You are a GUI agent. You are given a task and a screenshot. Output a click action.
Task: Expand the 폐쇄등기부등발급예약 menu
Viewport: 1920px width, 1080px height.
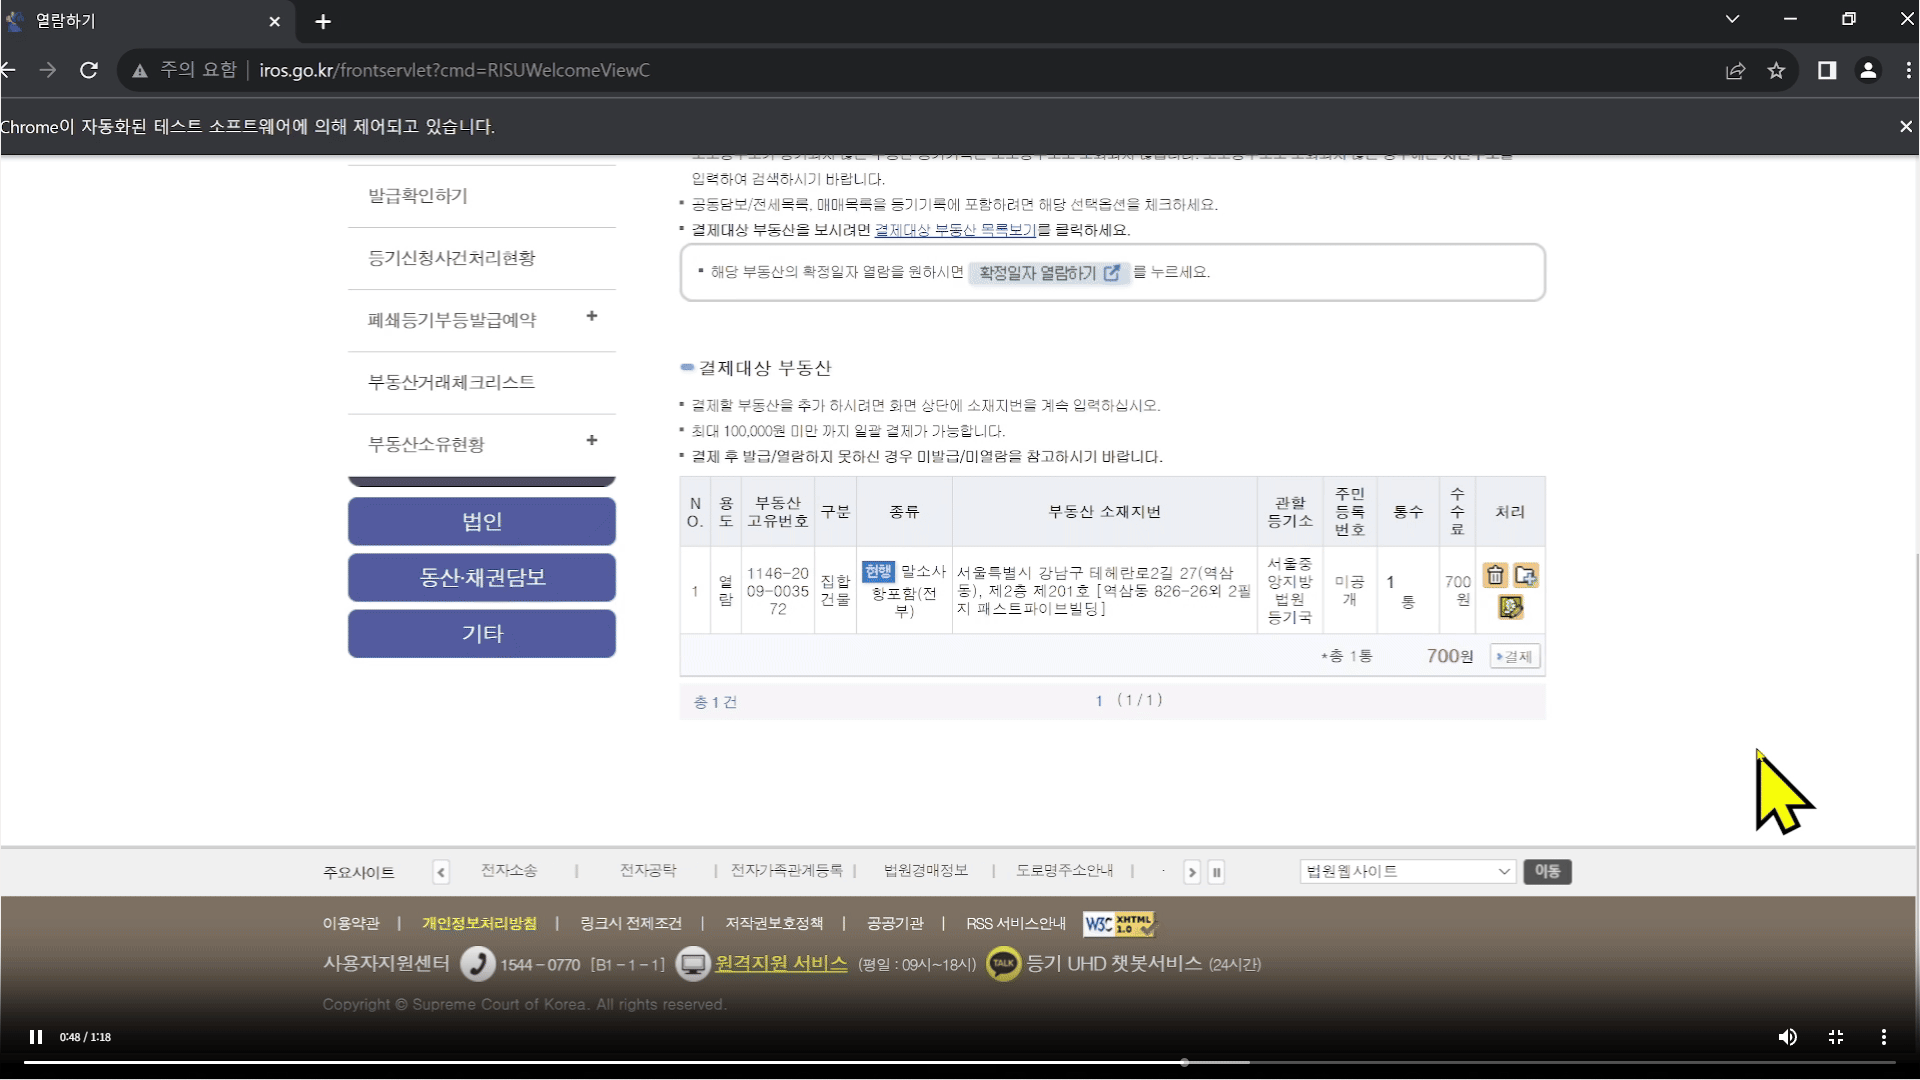(x=591, y=317)
